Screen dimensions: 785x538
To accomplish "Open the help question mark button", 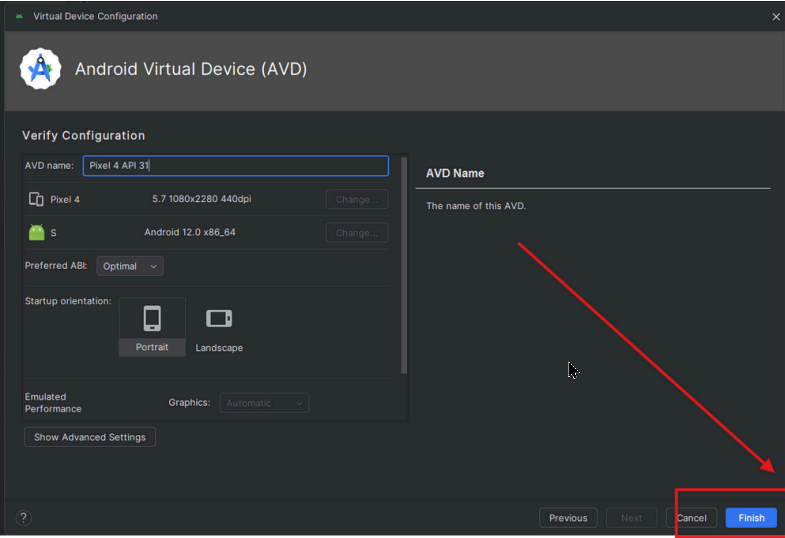I will (24, 518).
